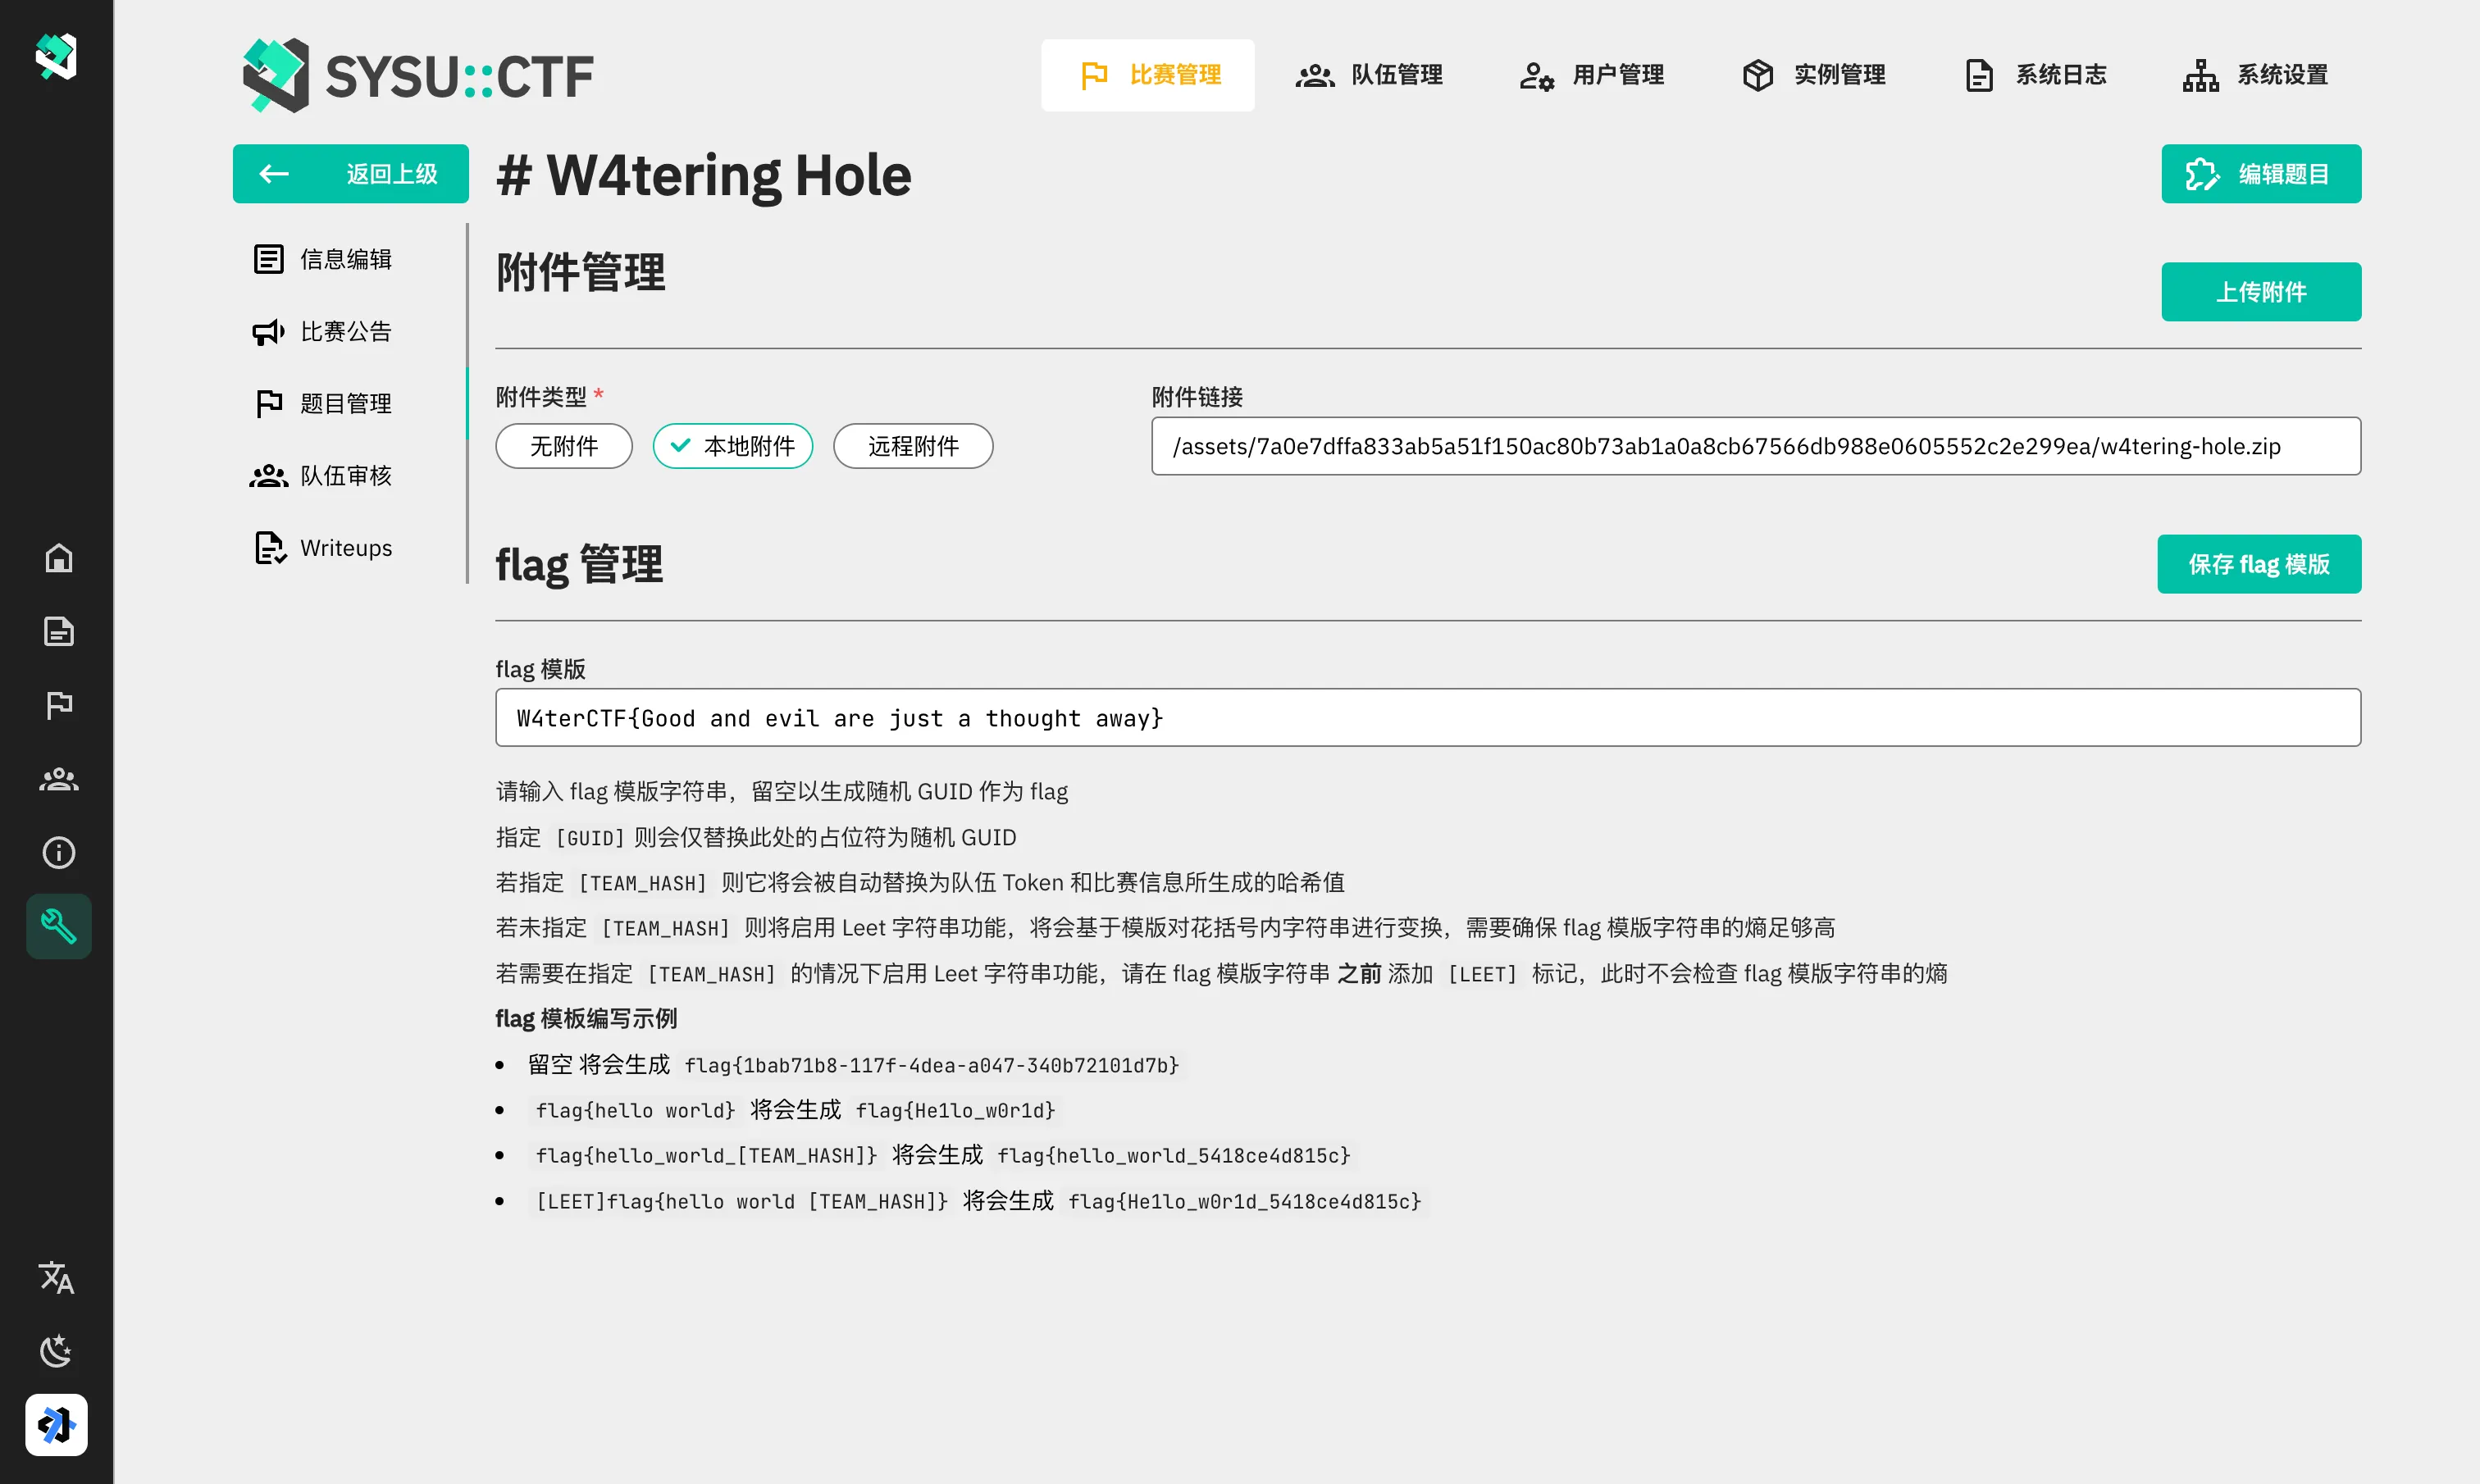Select the wrench admin icon in the sidebar
2480x1484 pixels.
coord(58,926)
